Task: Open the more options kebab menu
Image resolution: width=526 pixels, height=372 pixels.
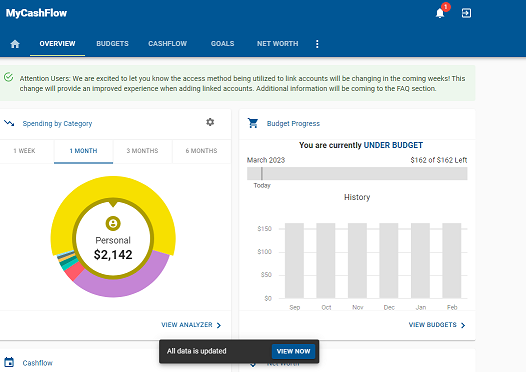Action: pos(317,44)
